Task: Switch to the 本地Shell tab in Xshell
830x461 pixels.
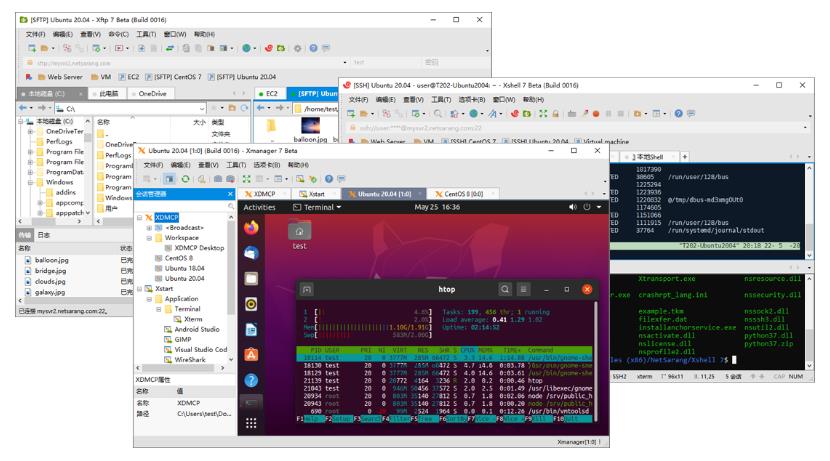Action: coord(647,157)
